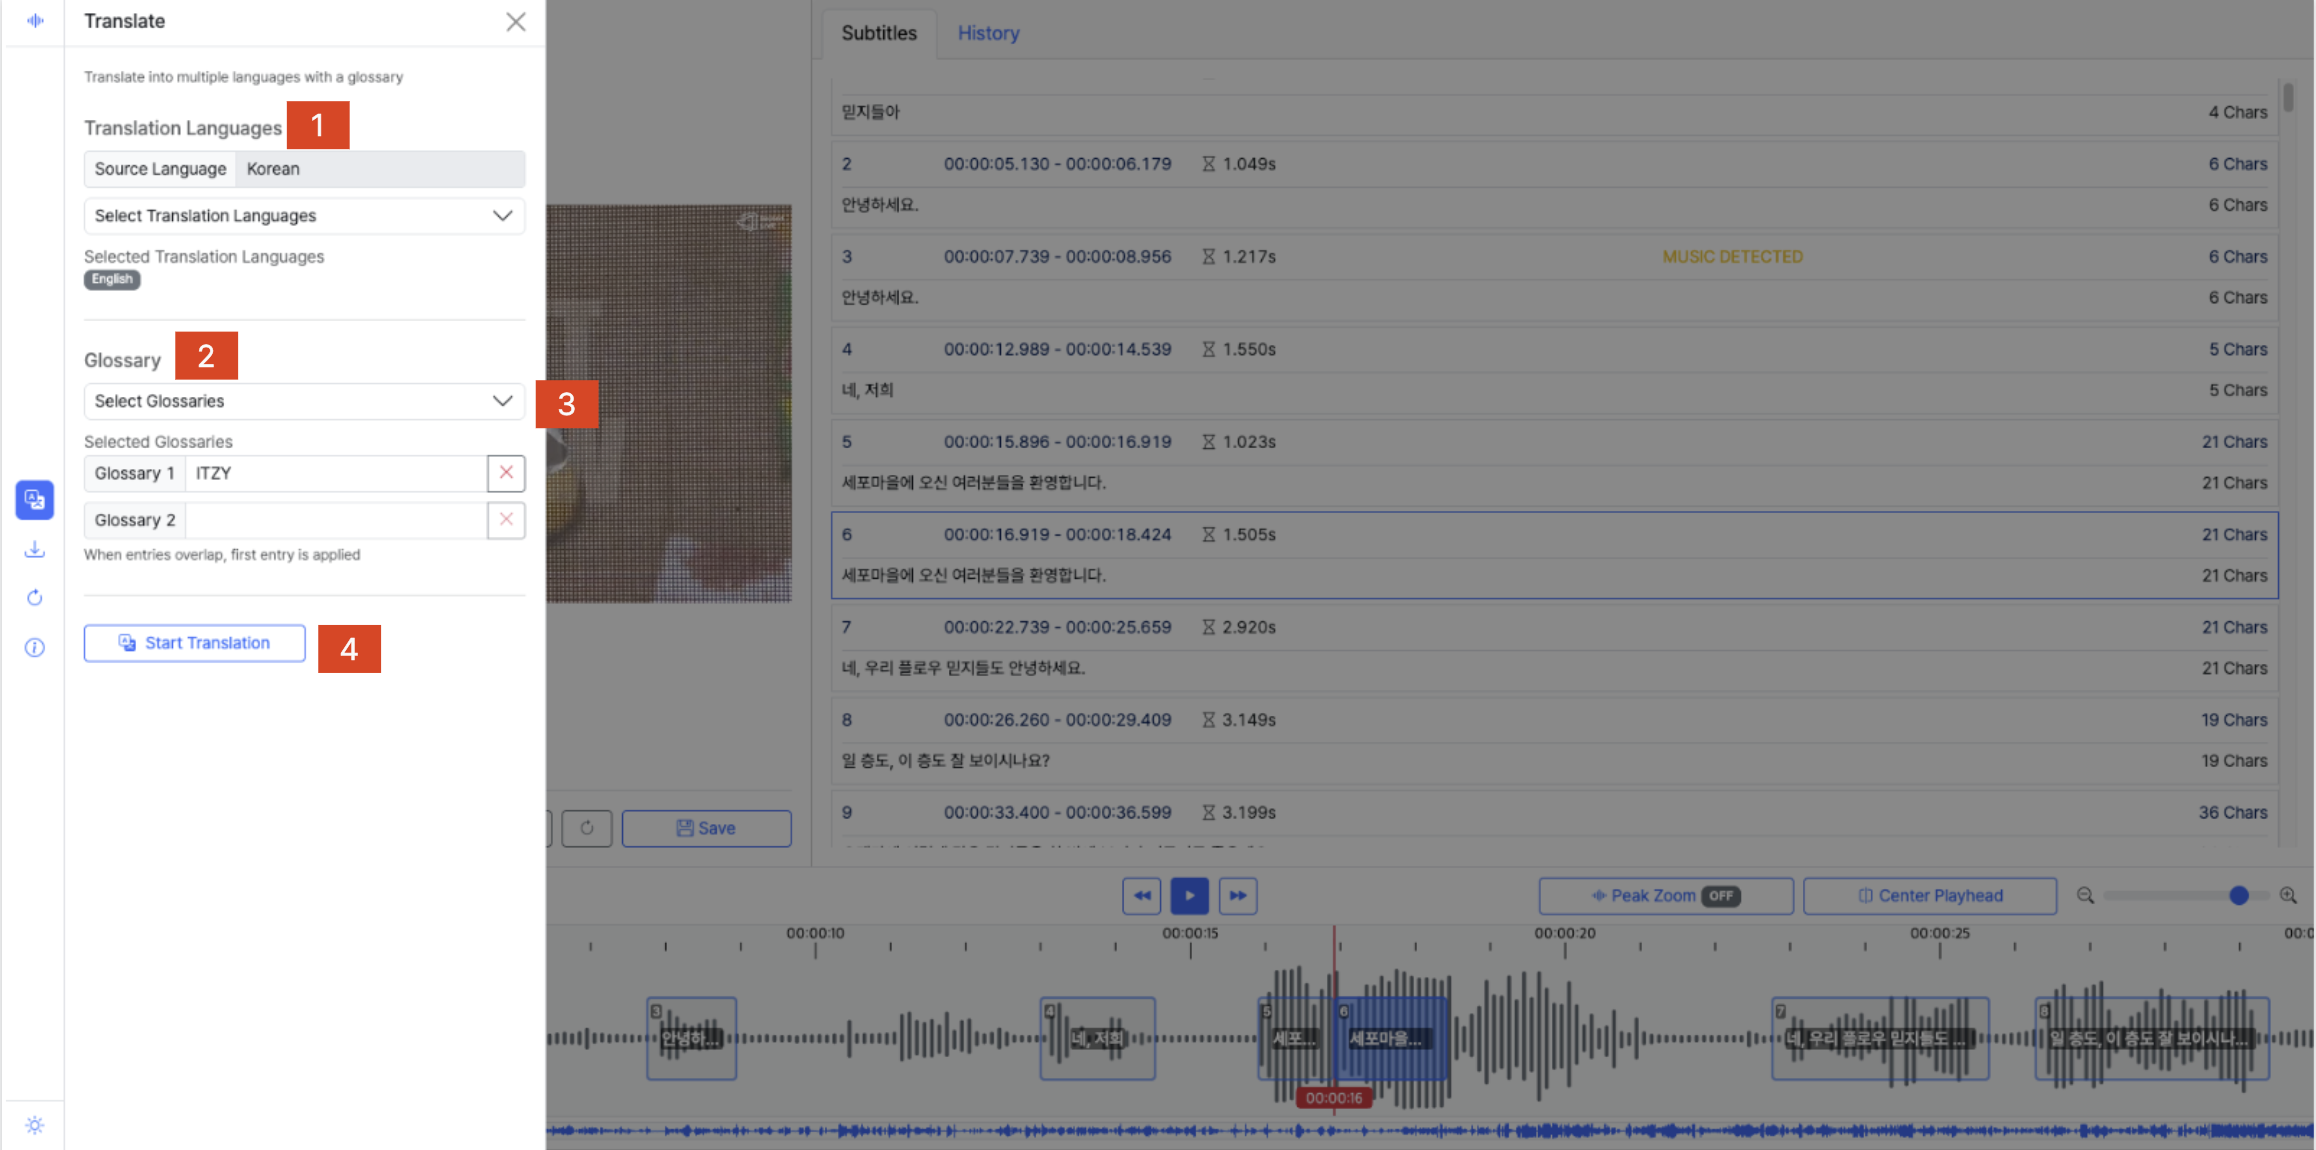
Task: Select the Korean source language field
Action: 380,169
